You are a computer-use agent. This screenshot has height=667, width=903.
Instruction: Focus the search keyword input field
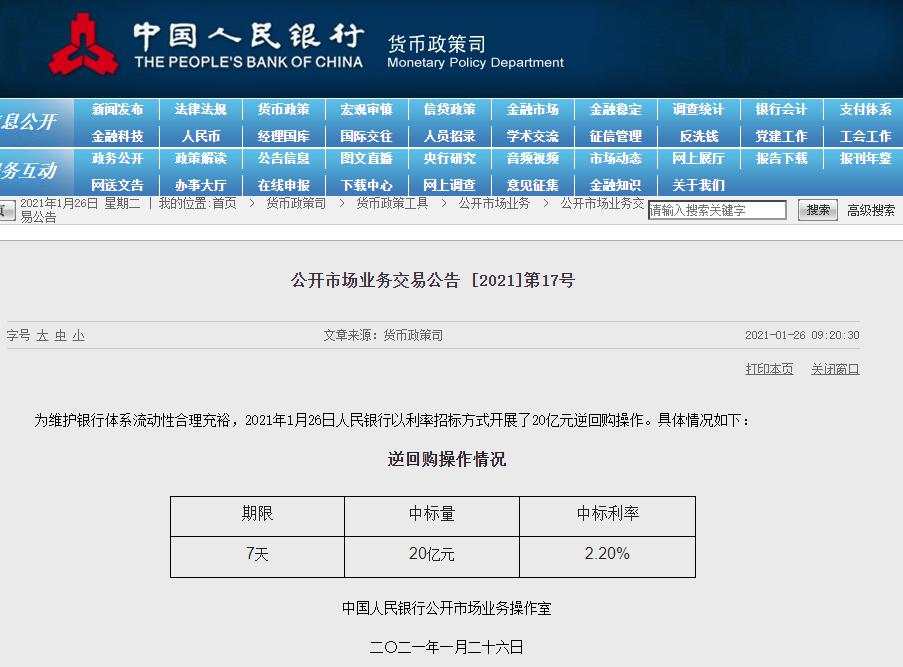717,210
